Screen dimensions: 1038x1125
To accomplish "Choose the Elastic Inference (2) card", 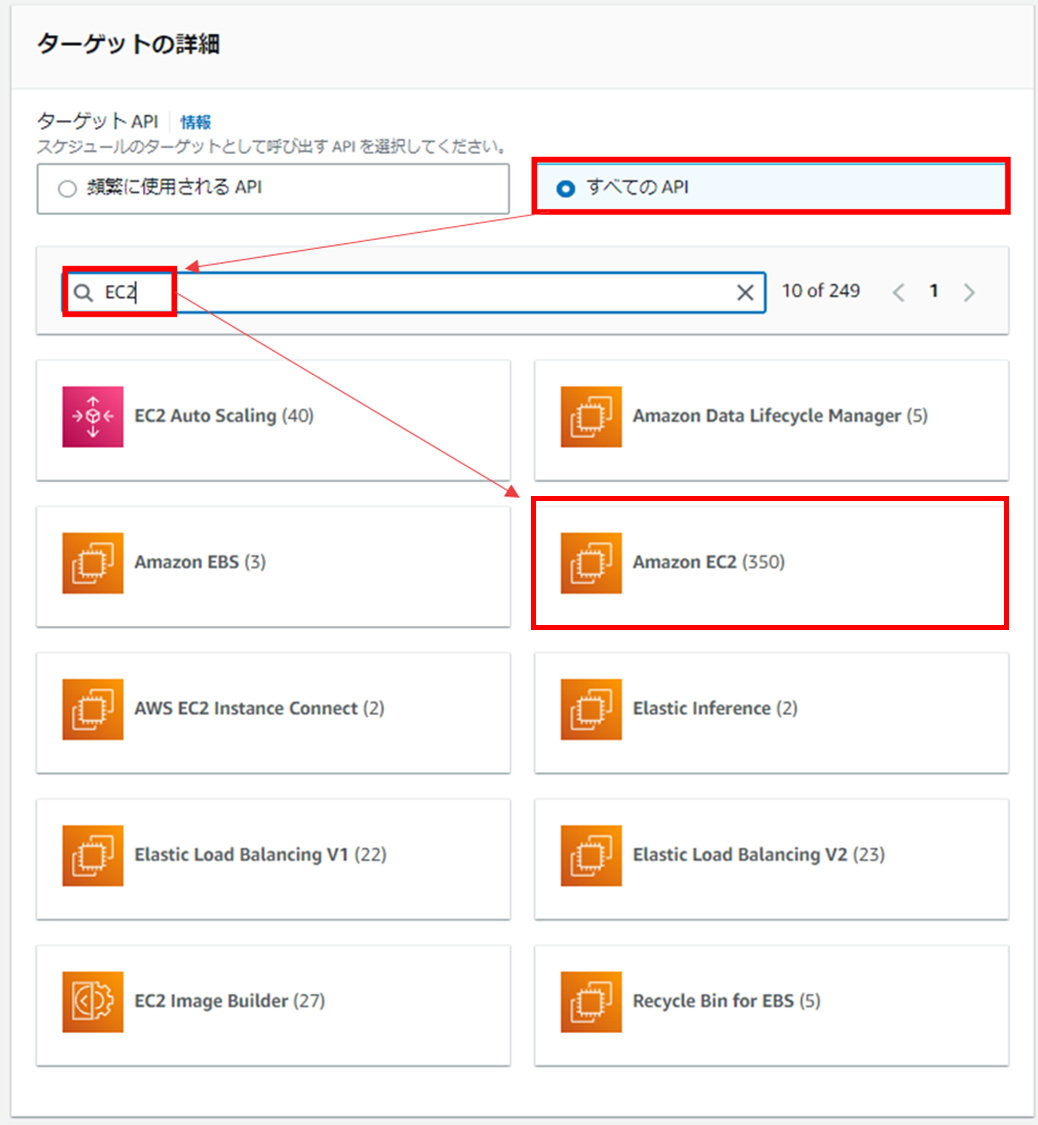I will tap(771, 713).
